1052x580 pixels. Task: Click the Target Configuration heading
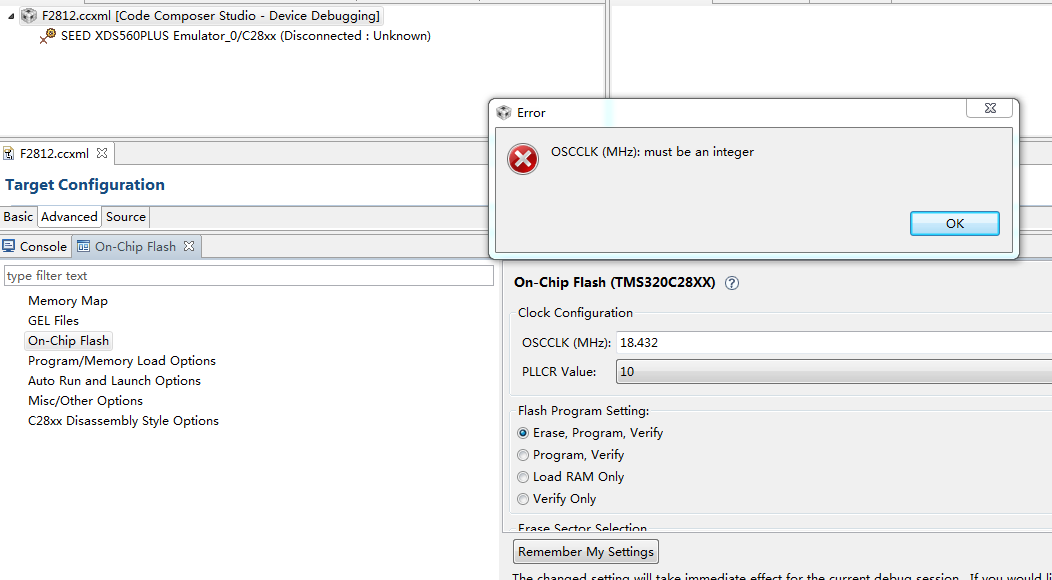pyautogui.click(x=85, y=185)
